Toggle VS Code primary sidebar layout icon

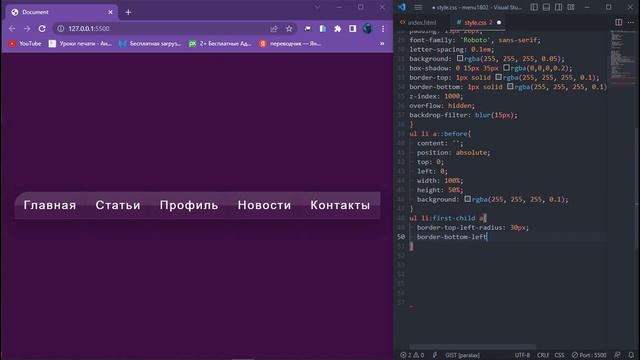coord(534,7)
